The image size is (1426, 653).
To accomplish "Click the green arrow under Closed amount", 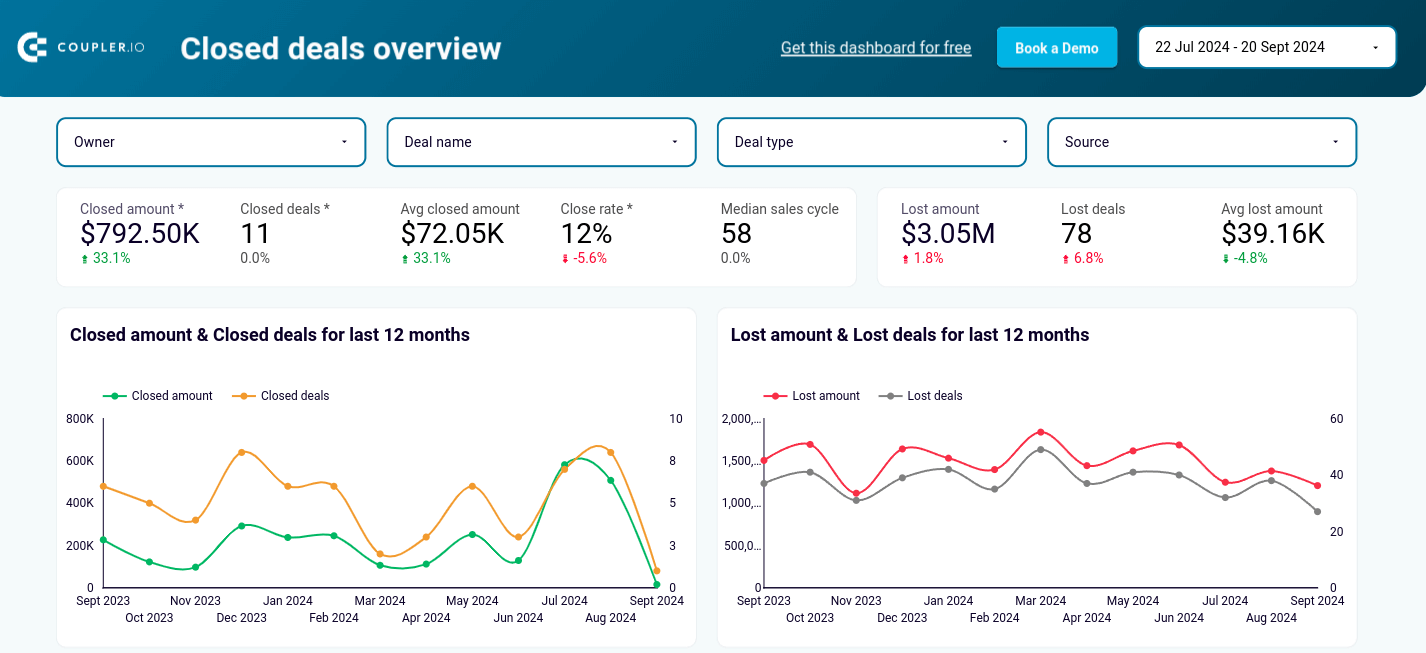I will pos(85,258).
